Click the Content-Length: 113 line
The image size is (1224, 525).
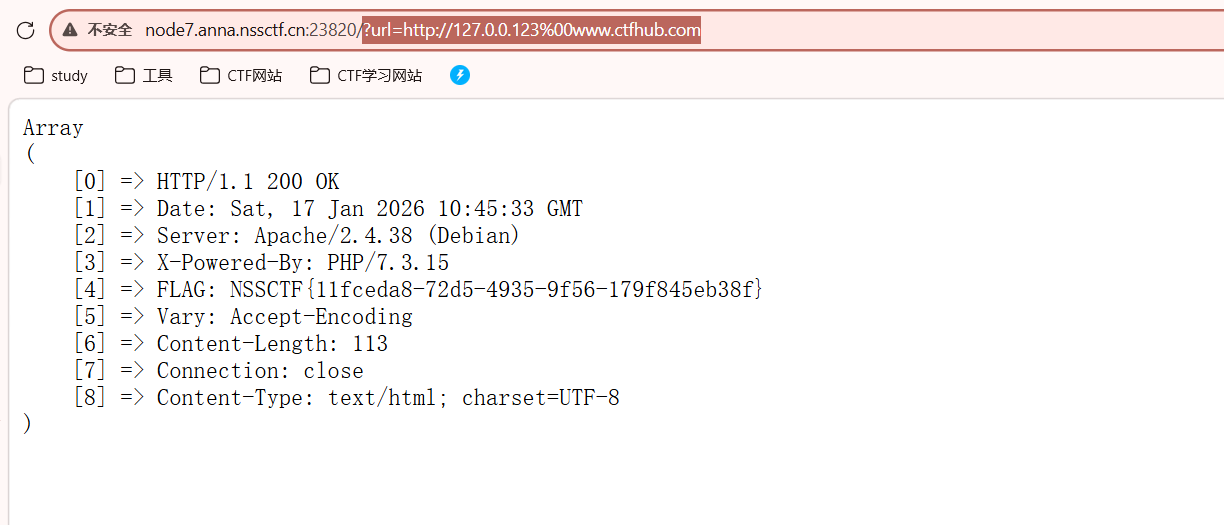point(272,344)
